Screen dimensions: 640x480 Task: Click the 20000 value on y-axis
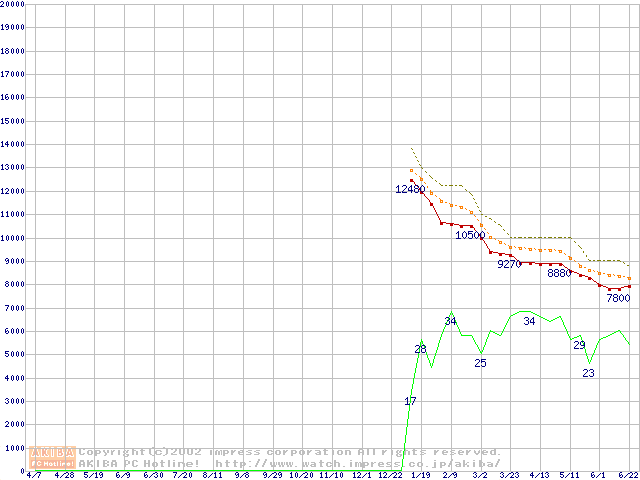tap(12, 4)
